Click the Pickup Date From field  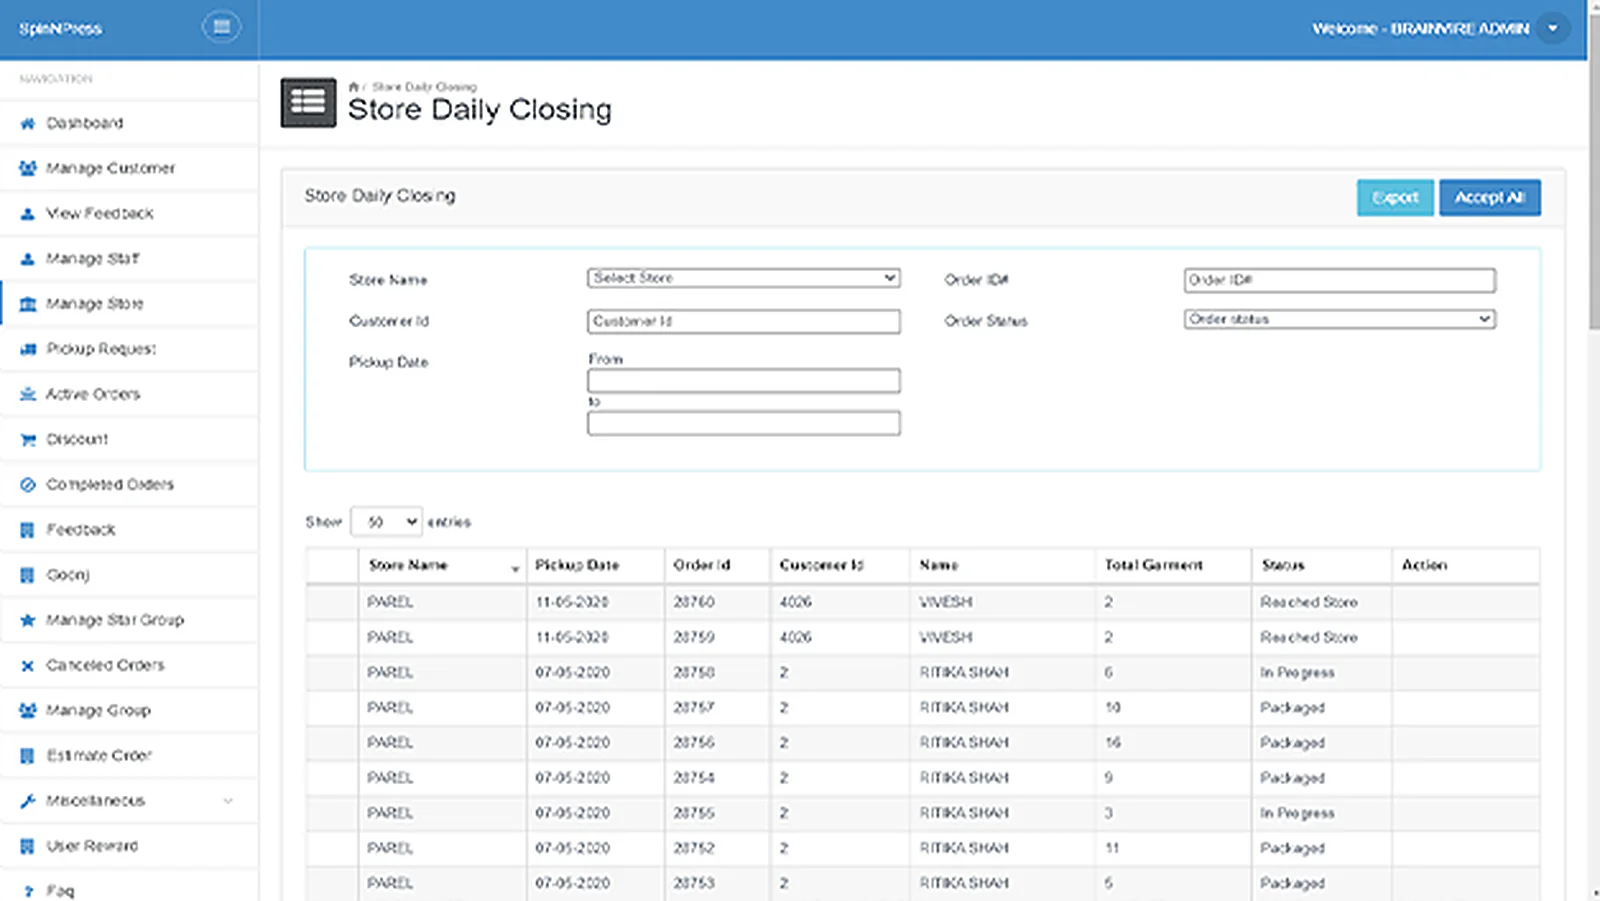743,380
